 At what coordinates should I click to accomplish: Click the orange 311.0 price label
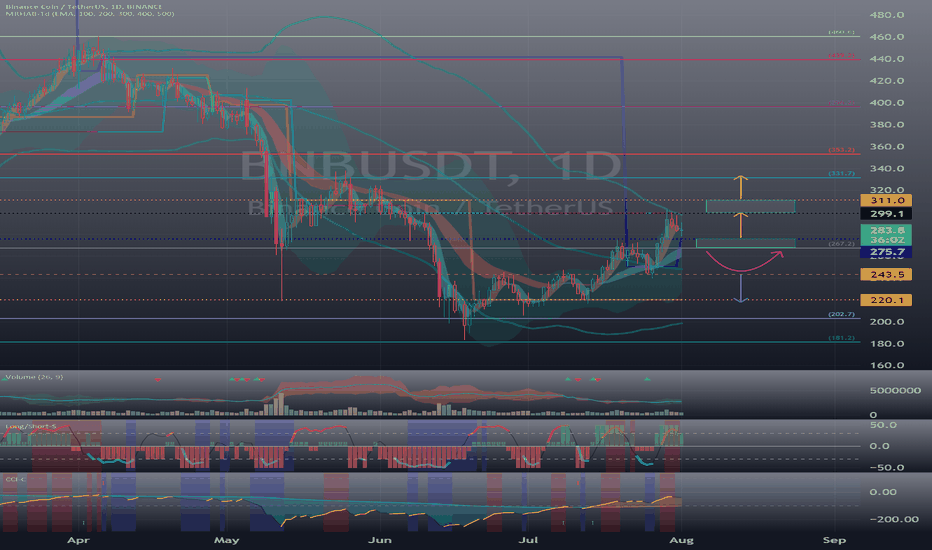point(886,201)
